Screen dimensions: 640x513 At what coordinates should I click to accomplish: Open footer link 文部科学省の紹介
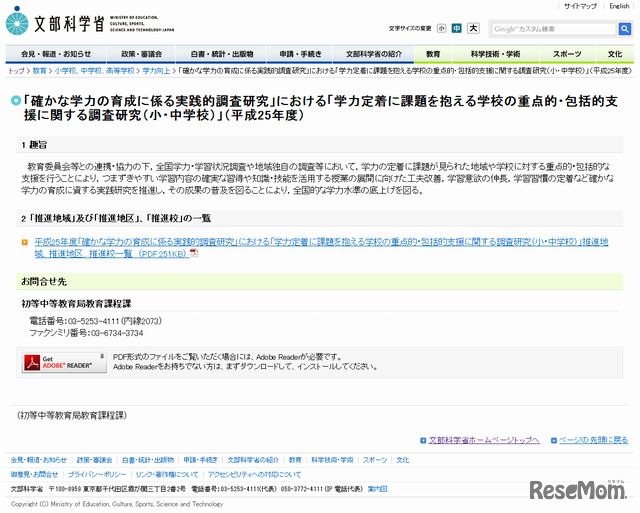tap(253, 460)
